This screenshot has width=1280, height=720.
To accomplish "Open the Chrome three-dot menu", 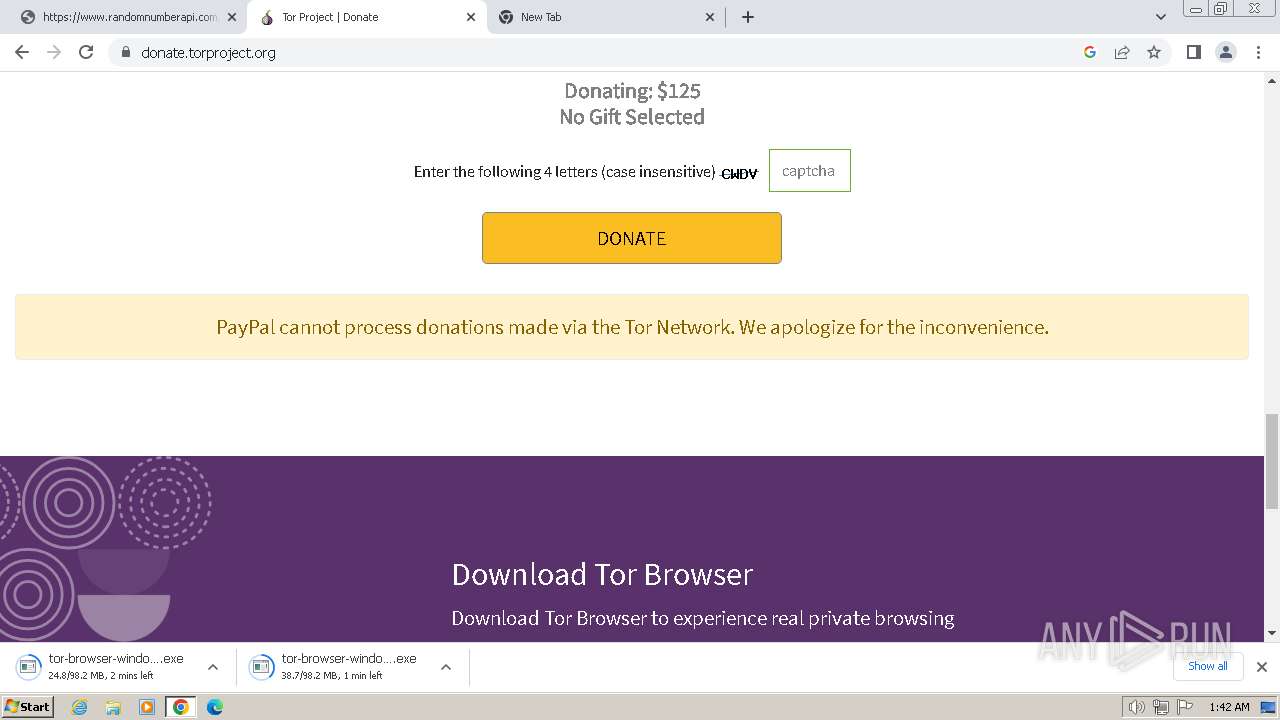I will (1258, 52).
